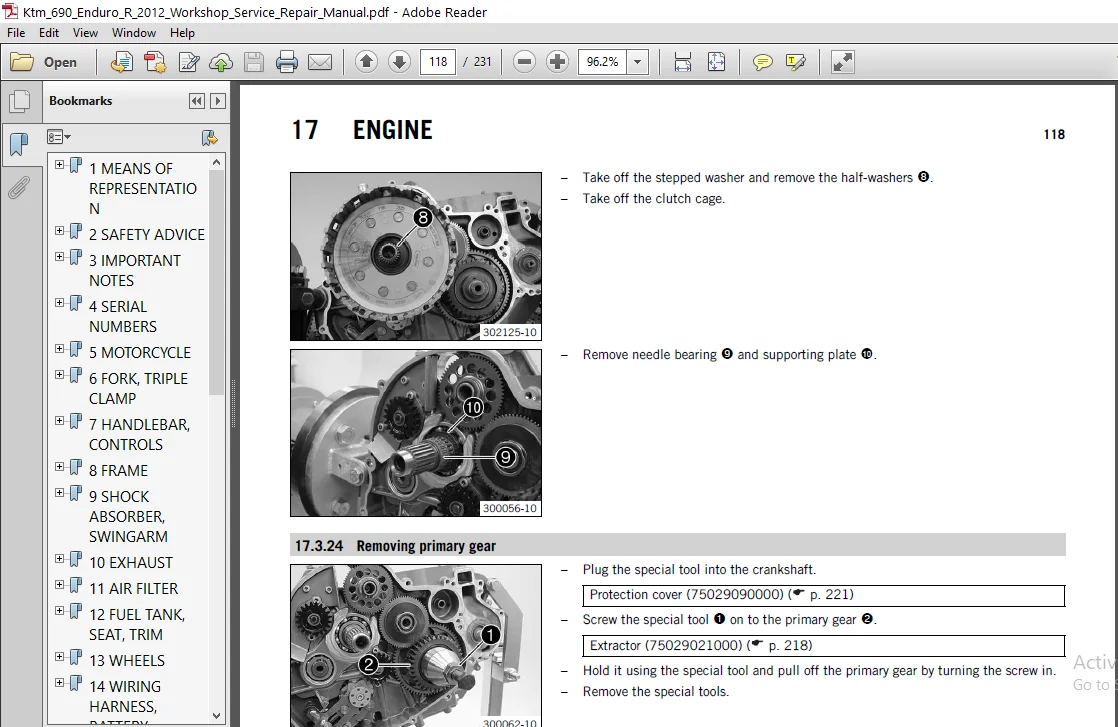Jump to 2 SAFETY ADVICE bookmark
This screenshot has height=727, width=1118.
point(146,234)
